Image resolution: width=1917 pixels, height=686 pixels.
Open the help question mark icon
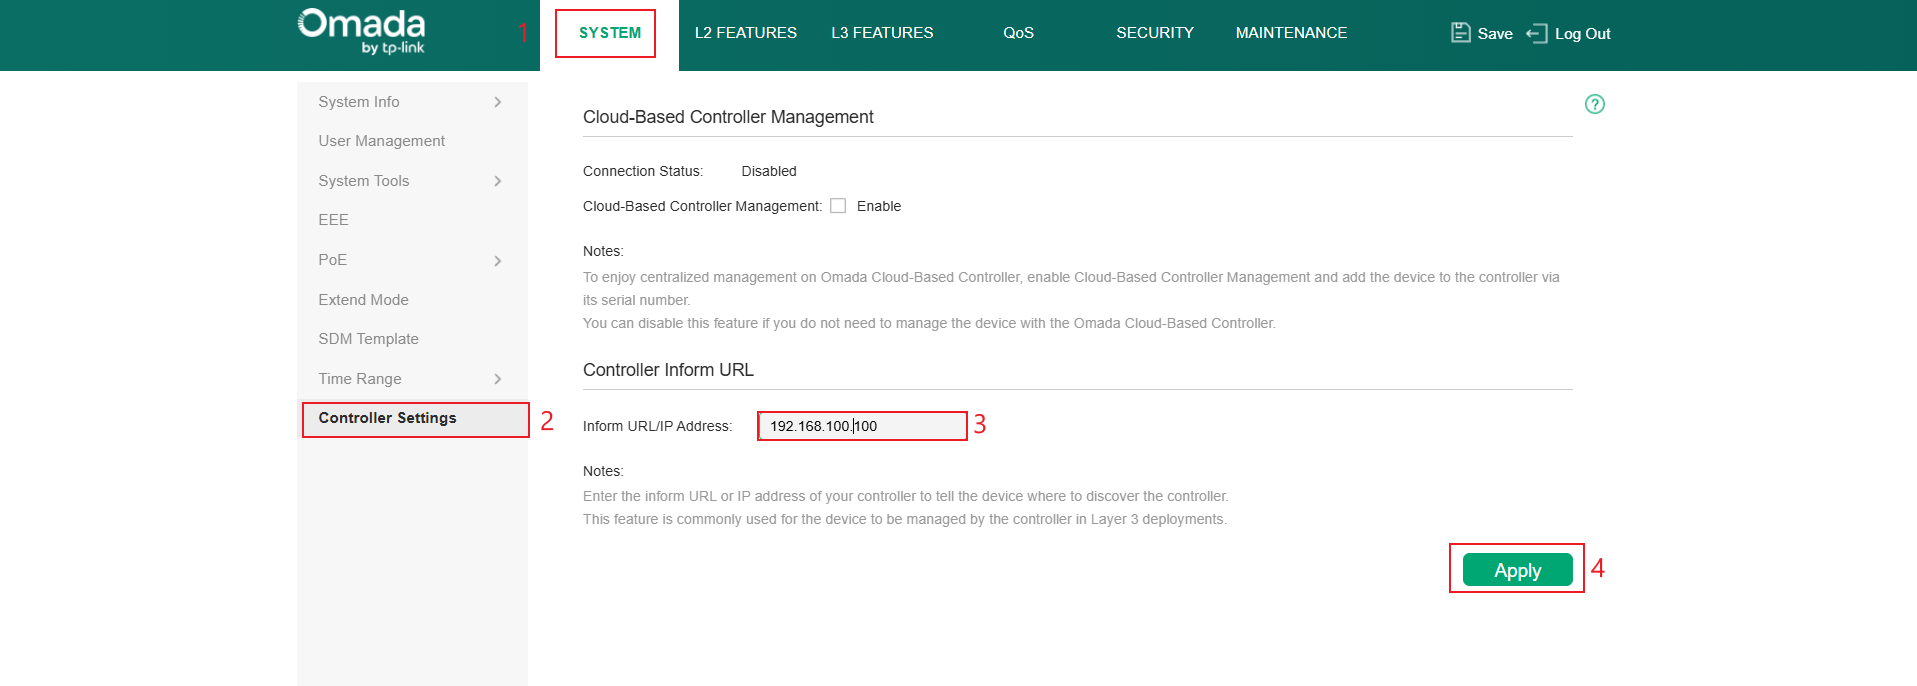1595,104
